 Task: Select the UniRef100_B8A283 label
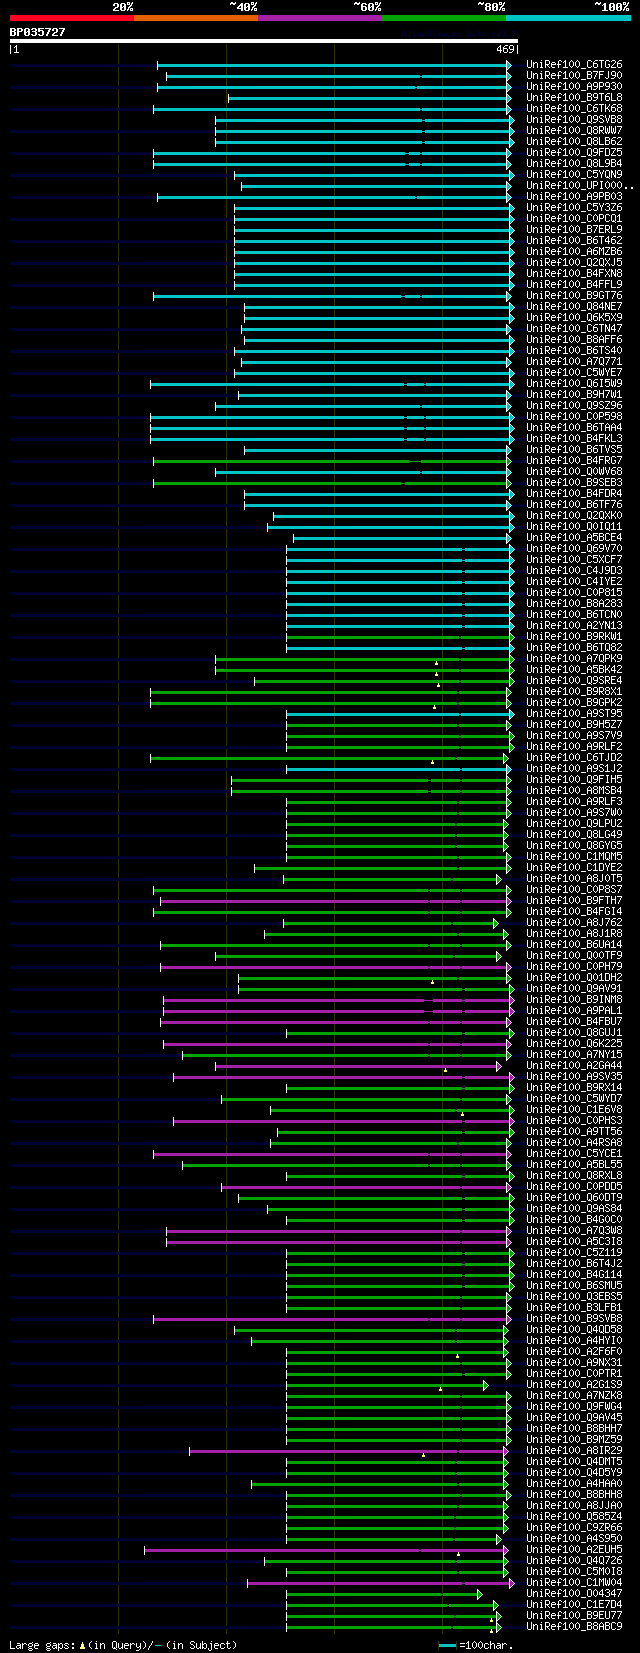574,603
